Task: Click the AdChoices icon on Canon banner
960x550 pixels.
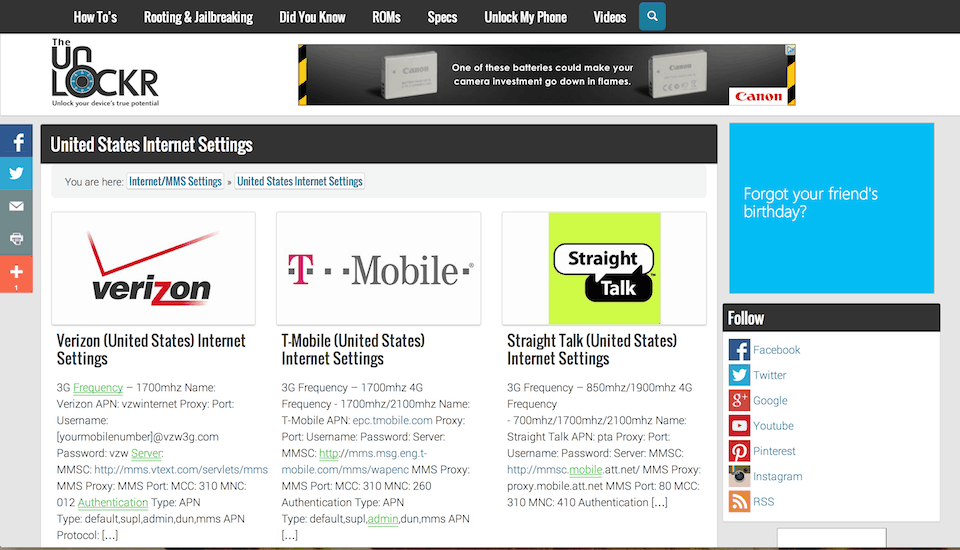Action: click(x=790, y=50)
